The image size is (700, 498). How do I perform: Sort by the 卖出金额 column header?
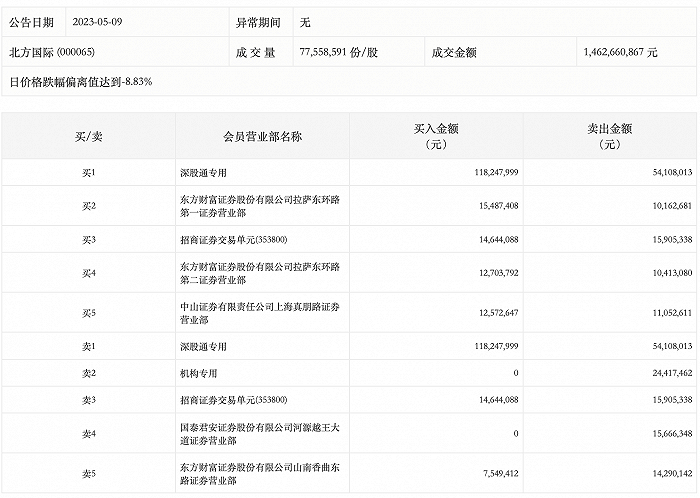tap(610, 136)
